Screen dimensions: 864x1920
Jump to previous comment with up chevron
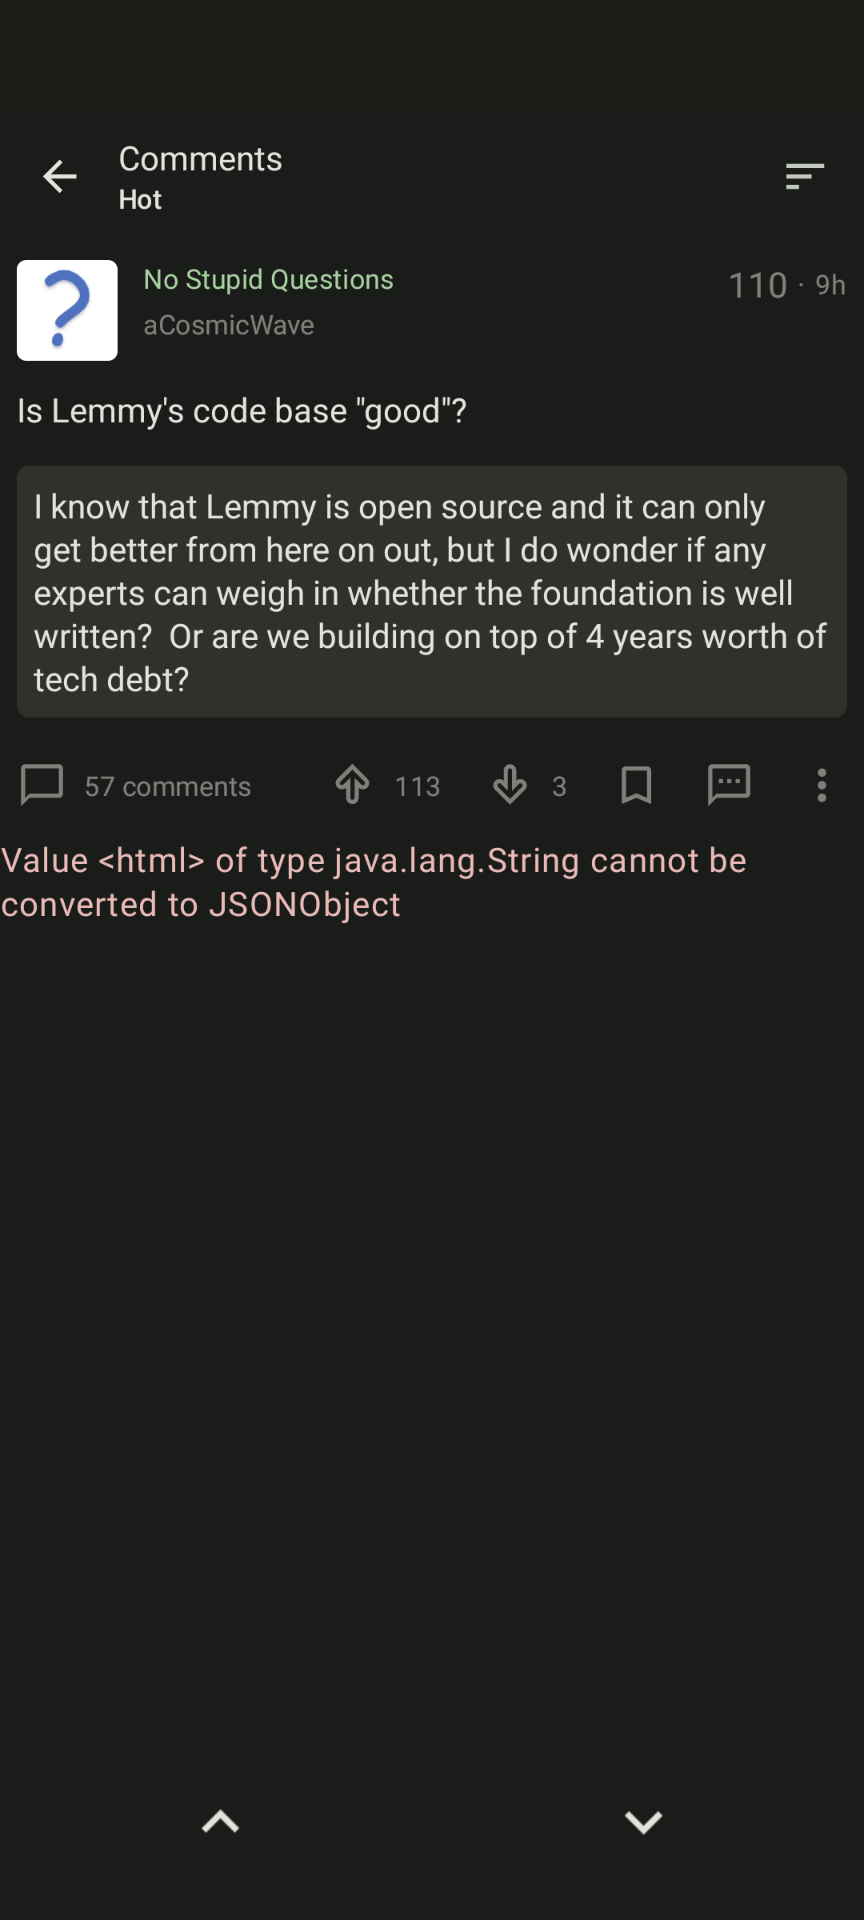[x=221, y=1822]
